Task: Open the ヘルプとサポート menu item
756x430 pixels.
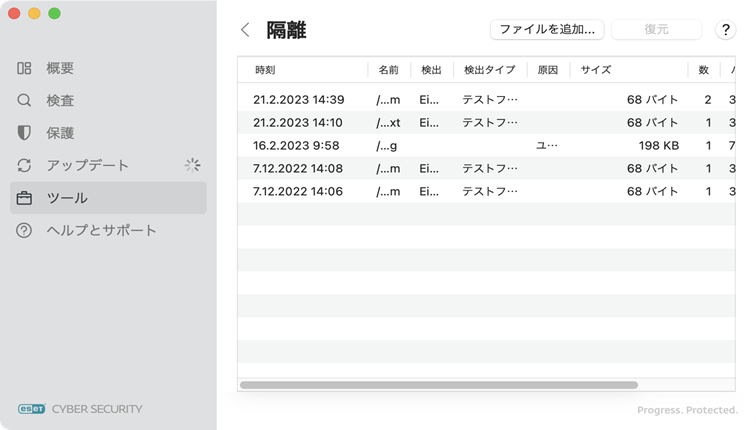Action: [x=101, y=230]
